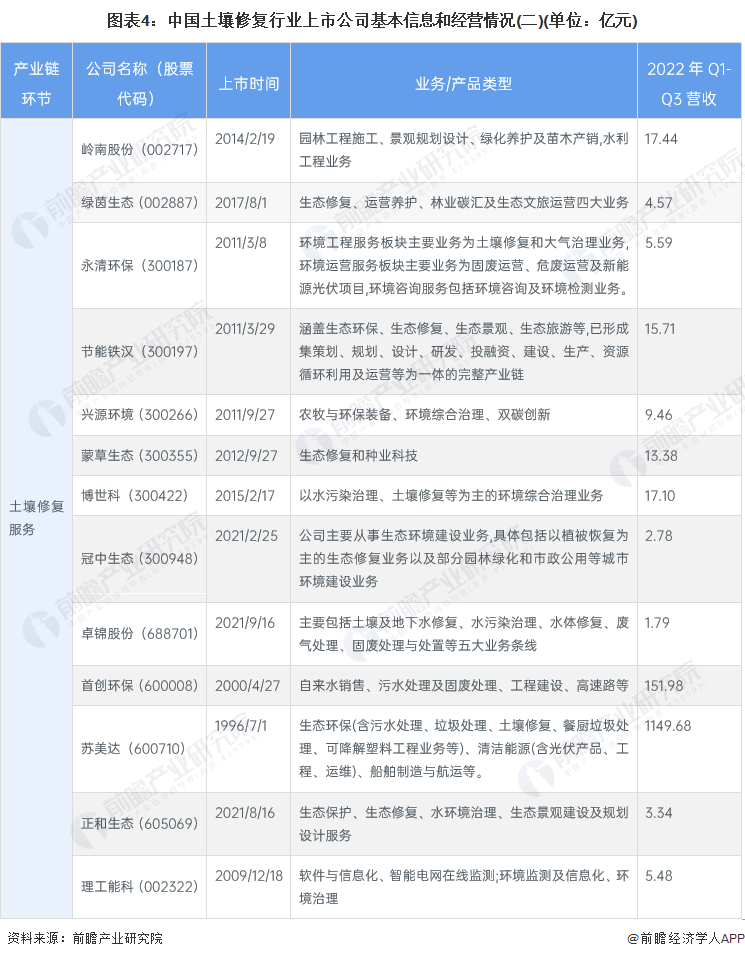Click company cell 永清环保（300187）
Viewport: 745px width, 959px height.
[139, 265]
